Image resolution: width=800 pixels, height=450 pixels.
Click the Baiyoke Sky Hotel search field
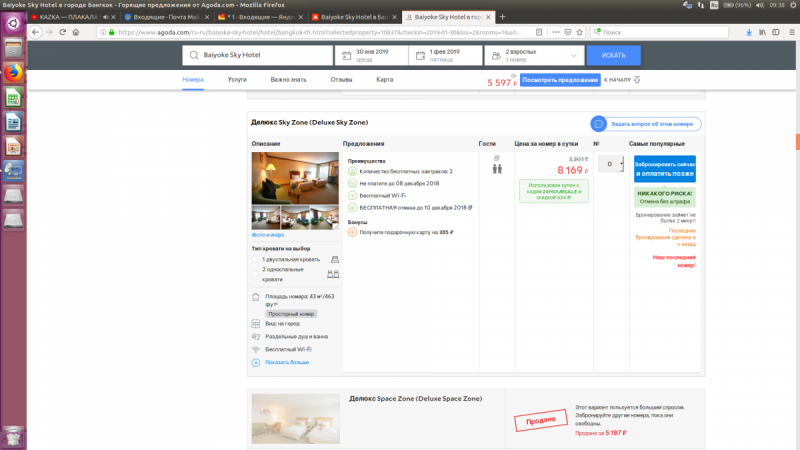(x=258, y=55)
